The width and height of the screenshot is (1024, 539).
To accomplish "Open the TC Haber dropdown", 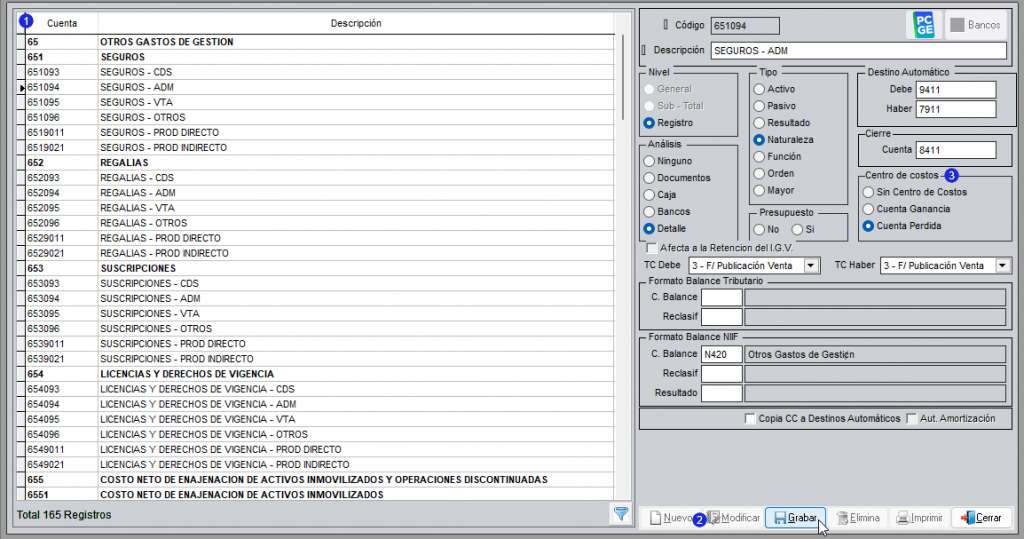I will coord(1002,266).
